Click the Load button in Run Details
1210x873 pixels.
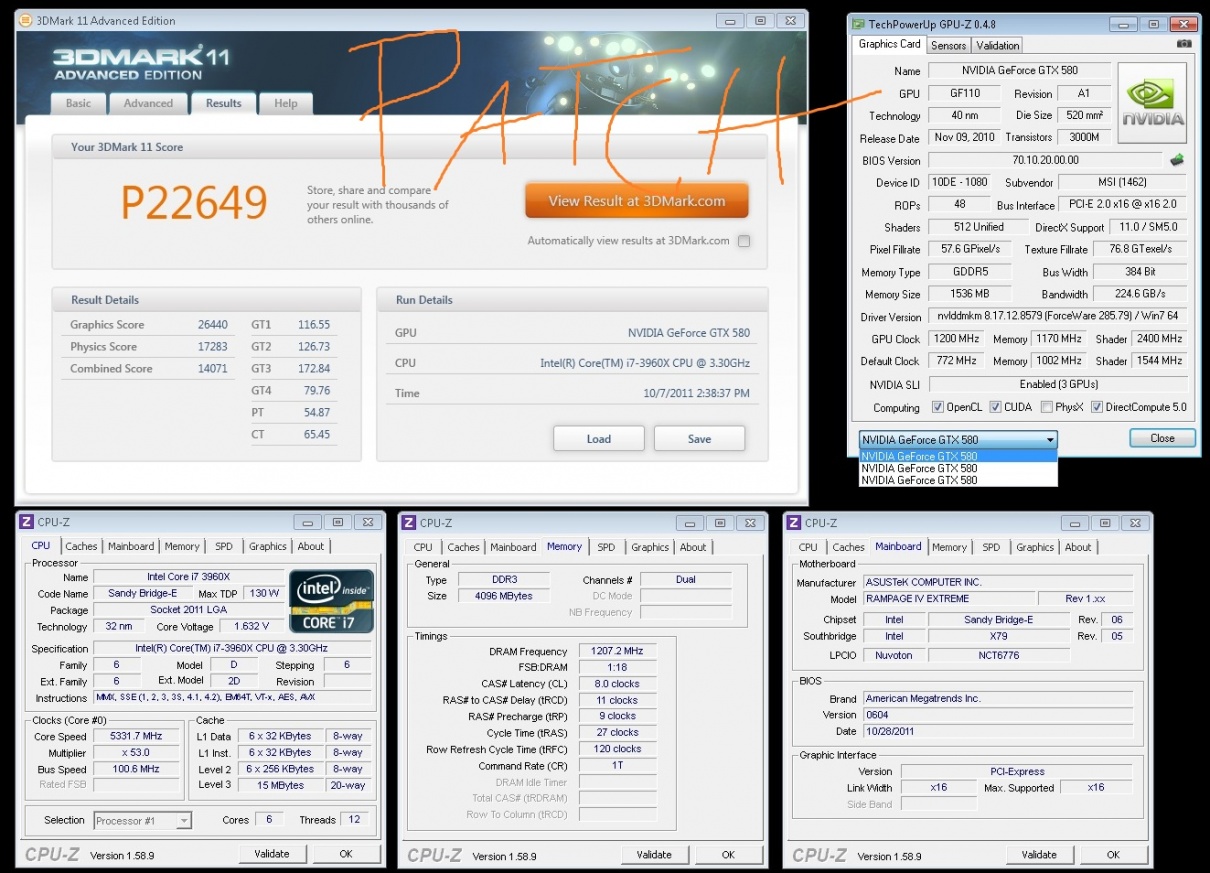598,439
